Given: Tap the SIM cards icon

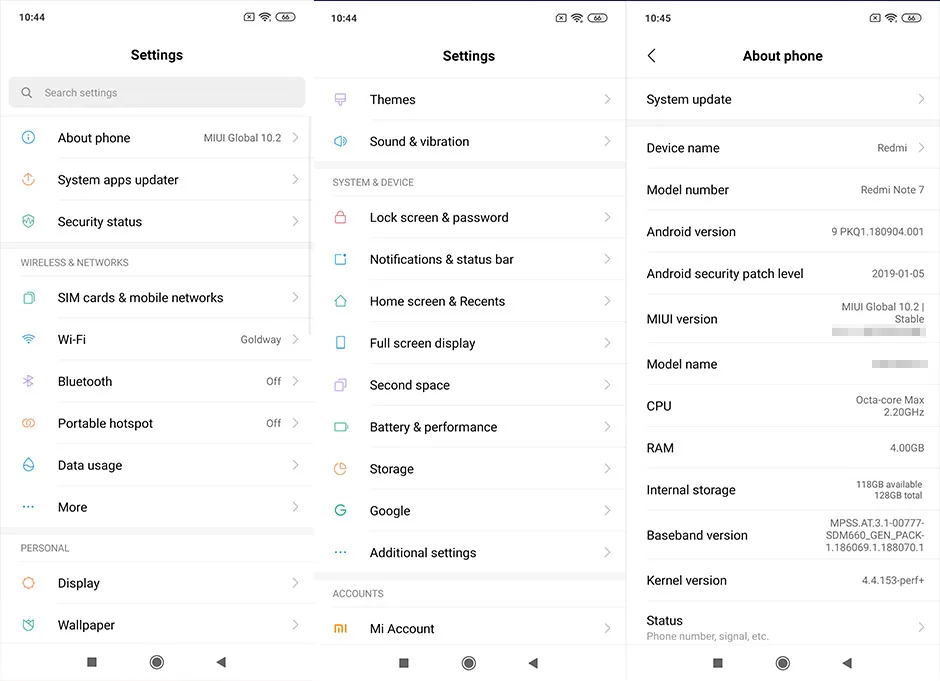Looking at the screenshot, I should pos(28,297).
